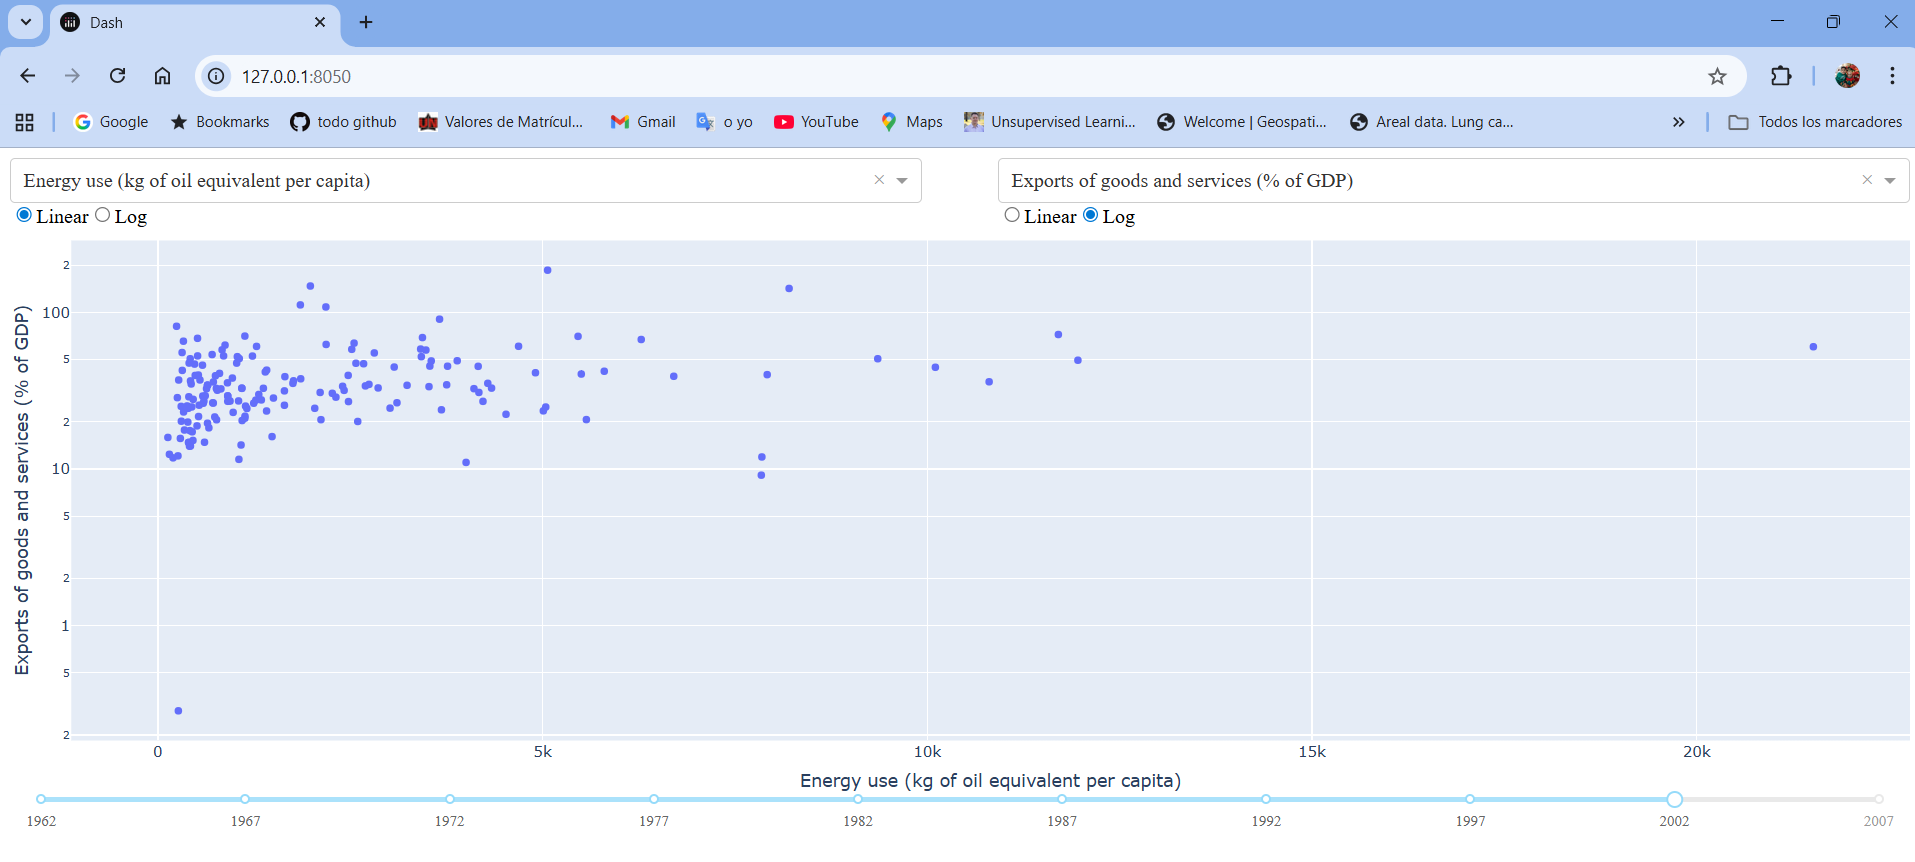Bookmark this page with the star icon
This screenshot has height=862, width=1915.
coord(1717,76)
